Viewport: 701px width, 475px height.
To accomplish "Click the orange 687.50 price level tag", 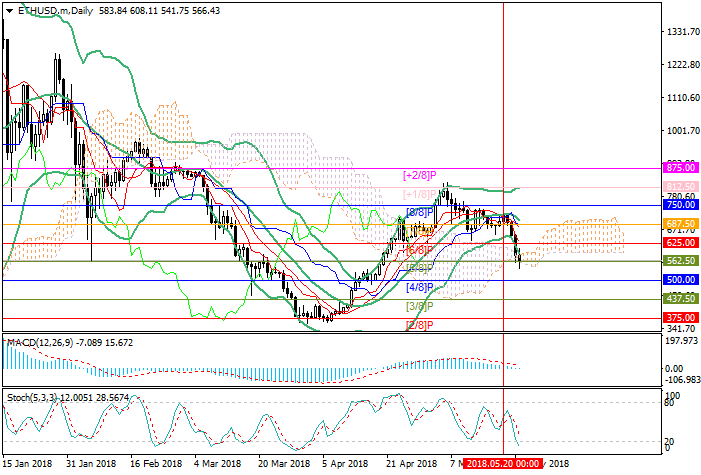I will click(680, 223).
